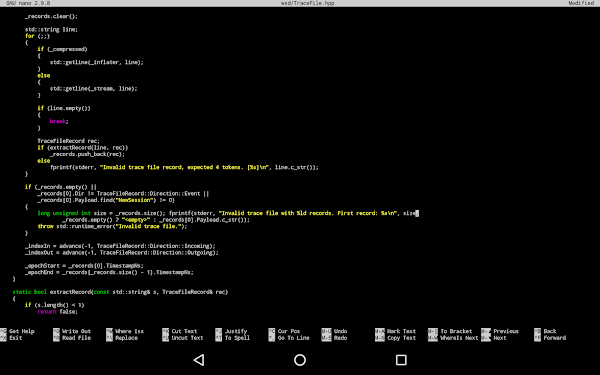The height and width of the screenshot is (375, 600).
Task: Click the Previous shortcut label
Action: click(x=506, y=331)
